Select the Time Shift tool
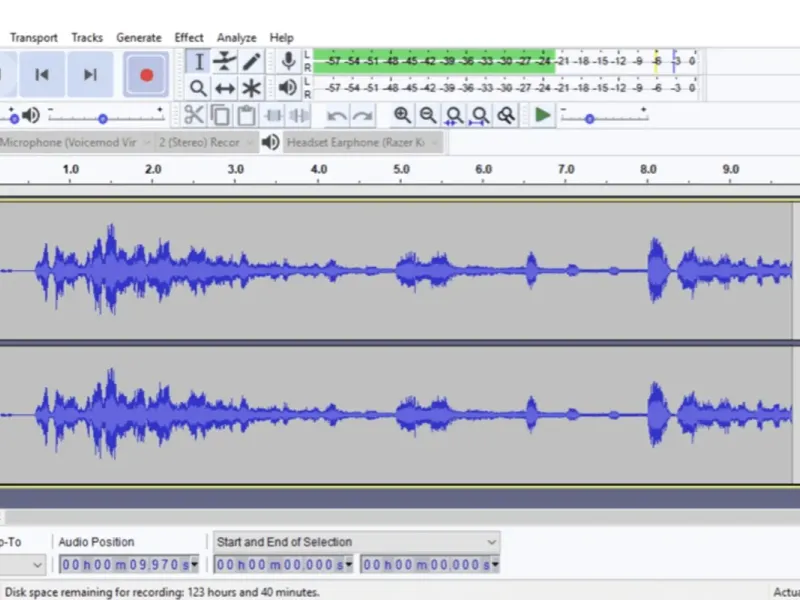Viewport: 800px width, 600px height. coord(224,88)
